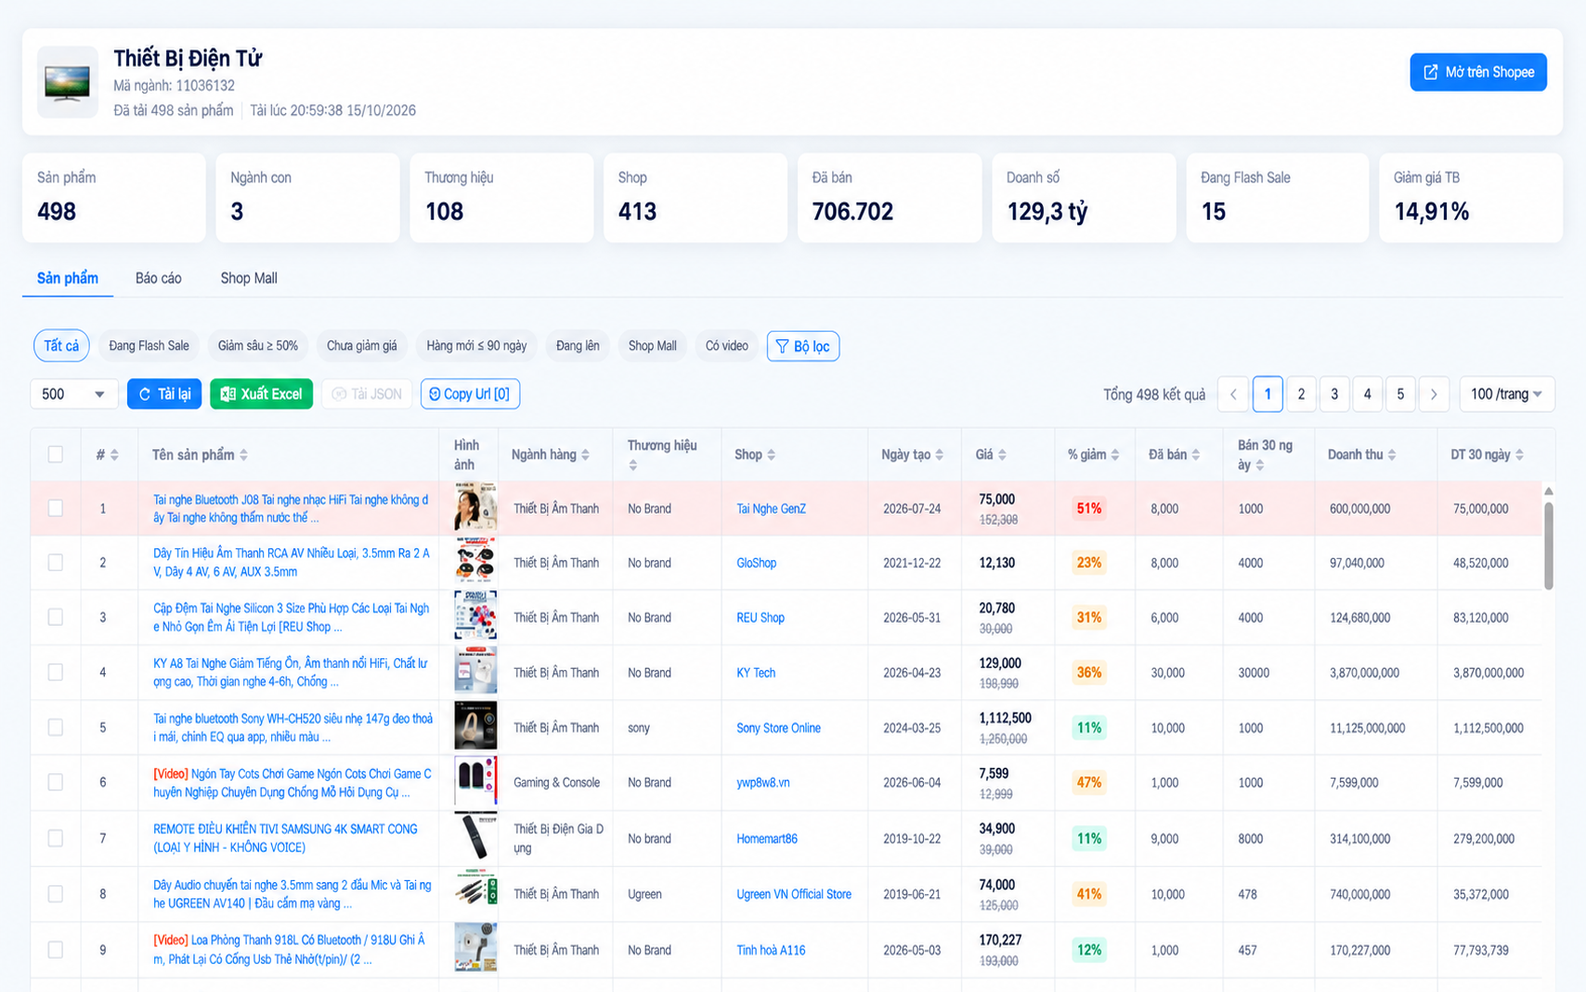Sort by % giảm column arrows
This screenshot has height=992, width=1586.
(x=1115, y=455)
